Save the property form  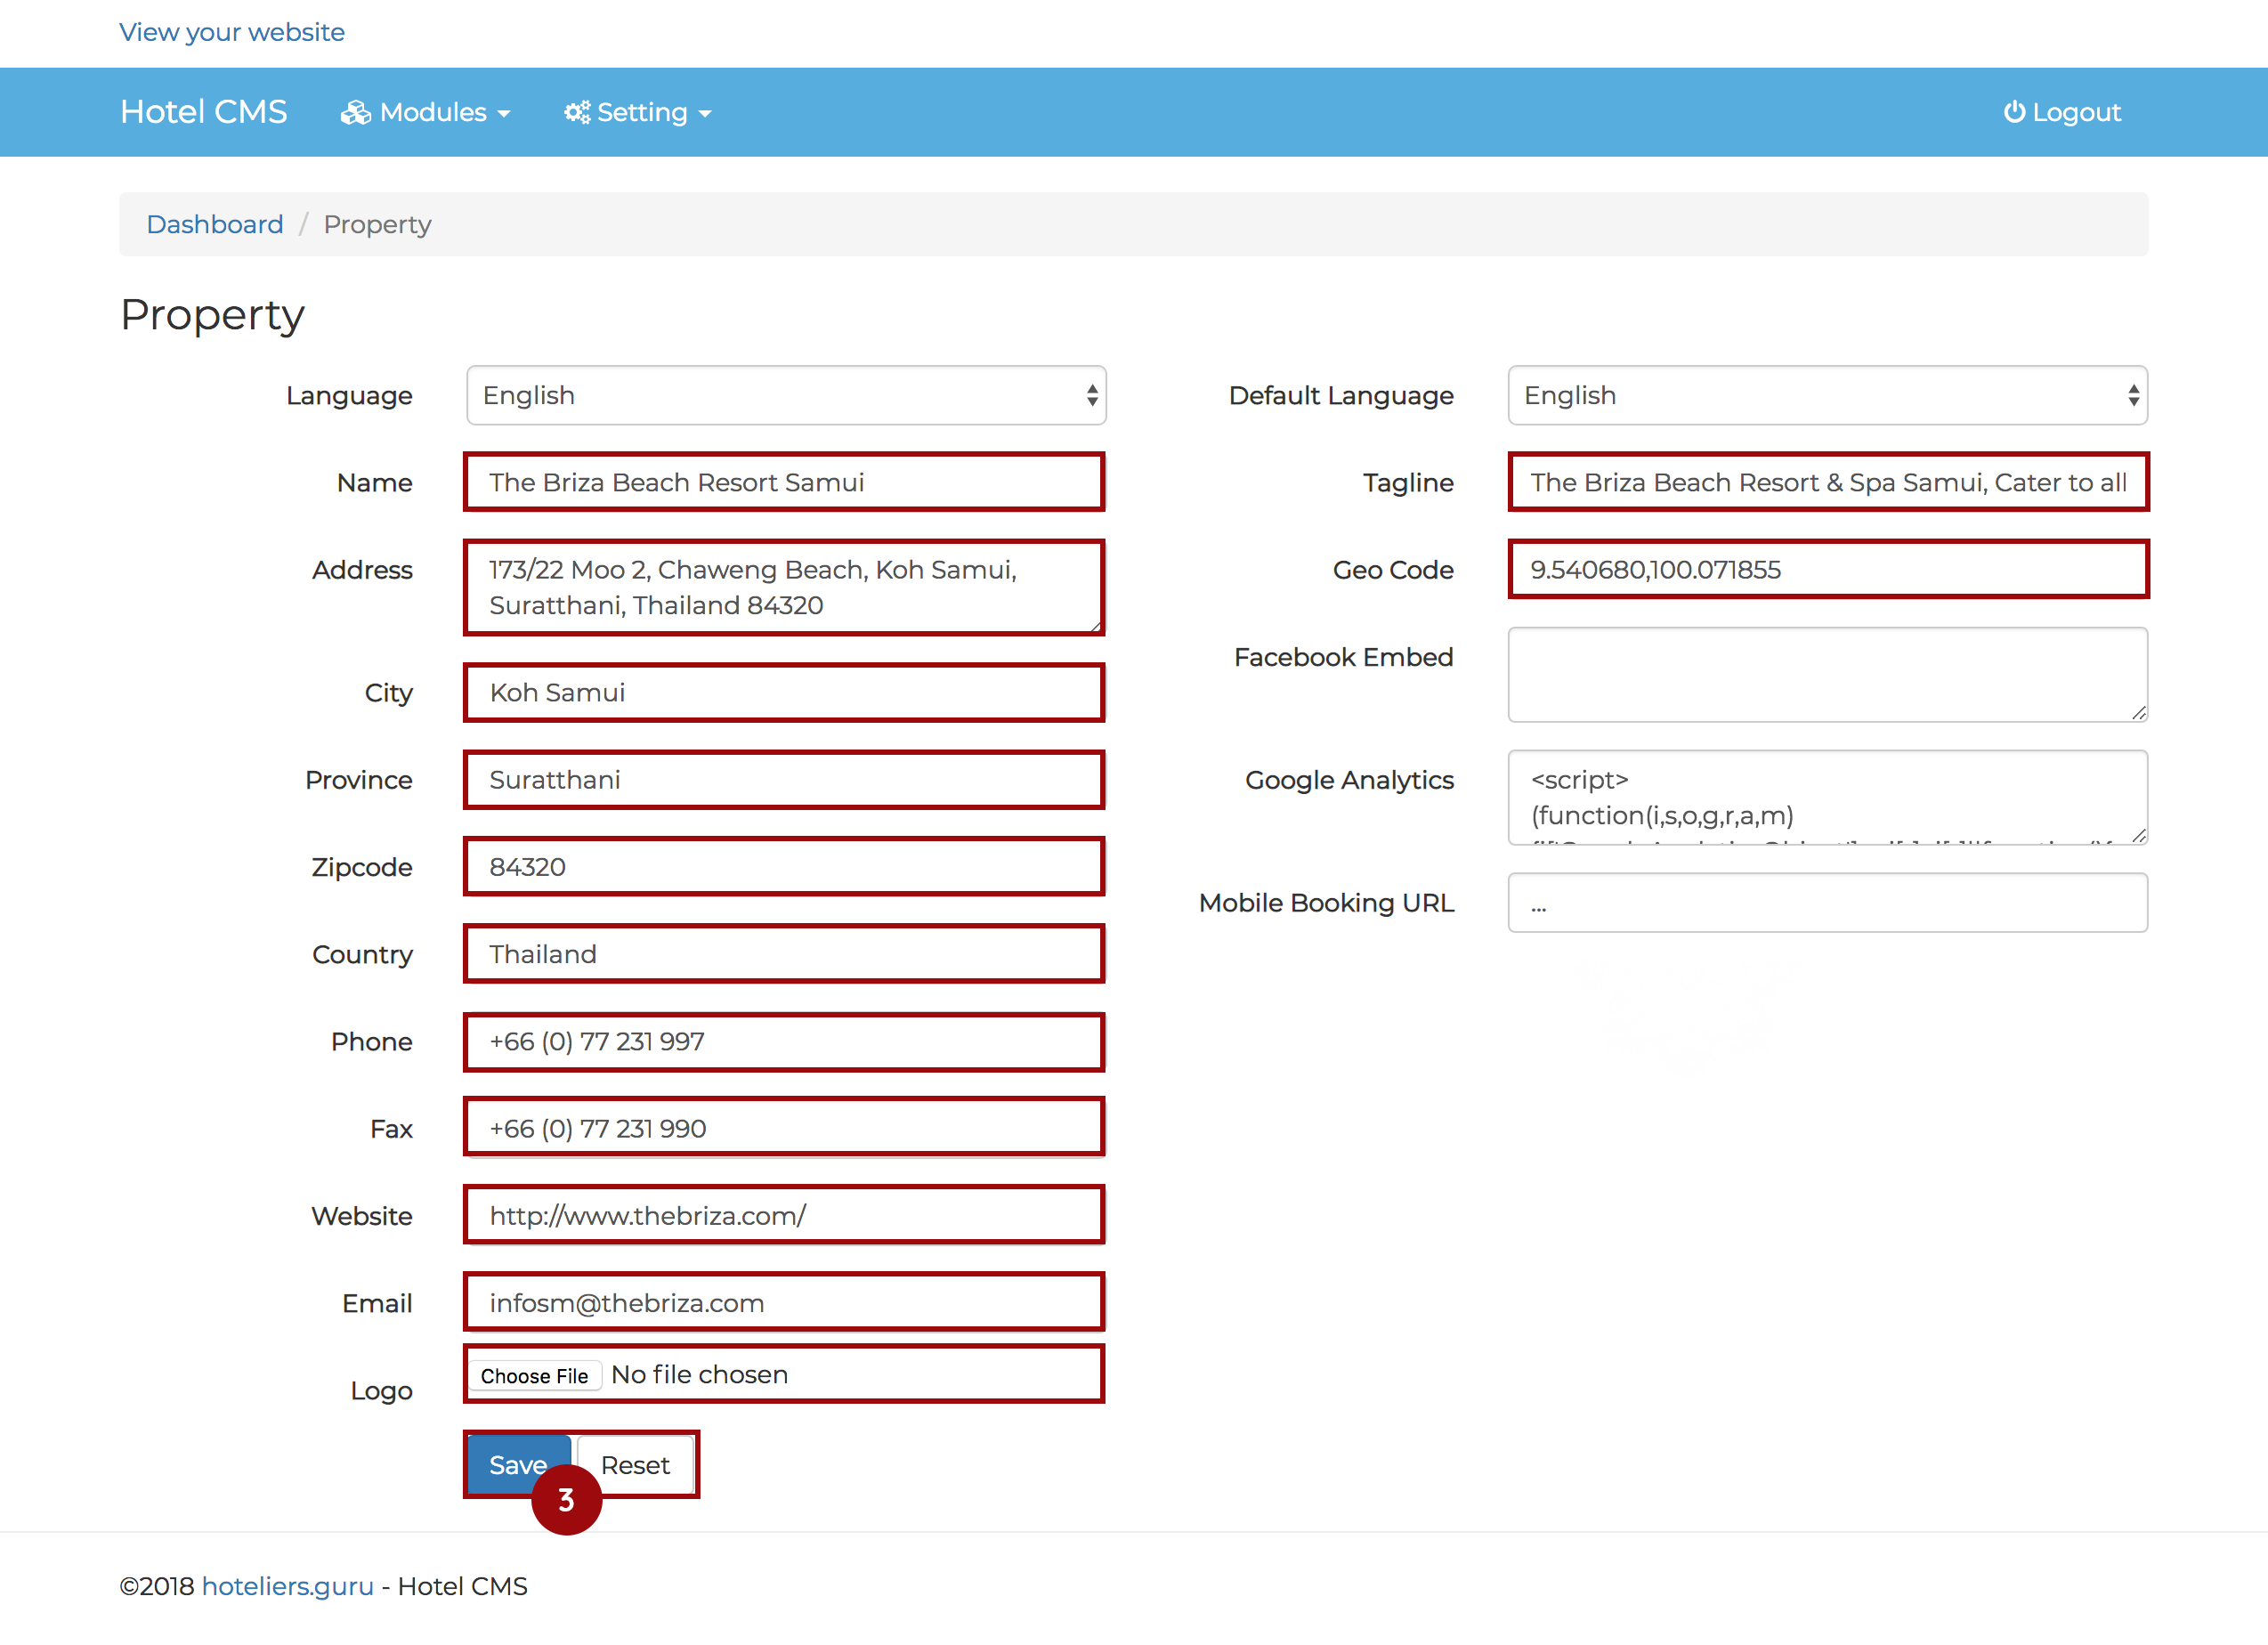pos(518,1464)
